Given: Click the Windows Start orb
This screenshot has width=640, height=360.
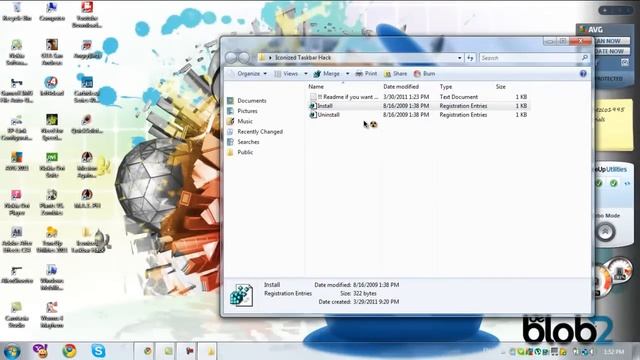Looking at the screenshot, I should (12, 351).
